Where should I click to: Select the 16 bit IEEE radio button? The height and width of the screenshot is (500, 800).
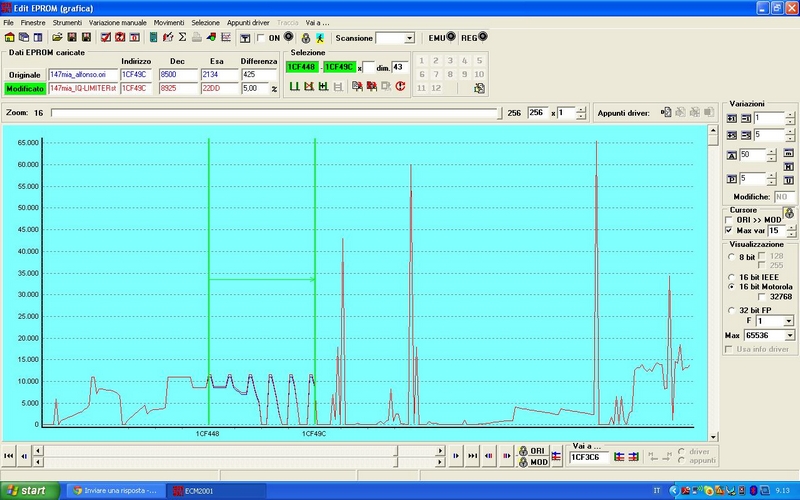coord(730,276)
